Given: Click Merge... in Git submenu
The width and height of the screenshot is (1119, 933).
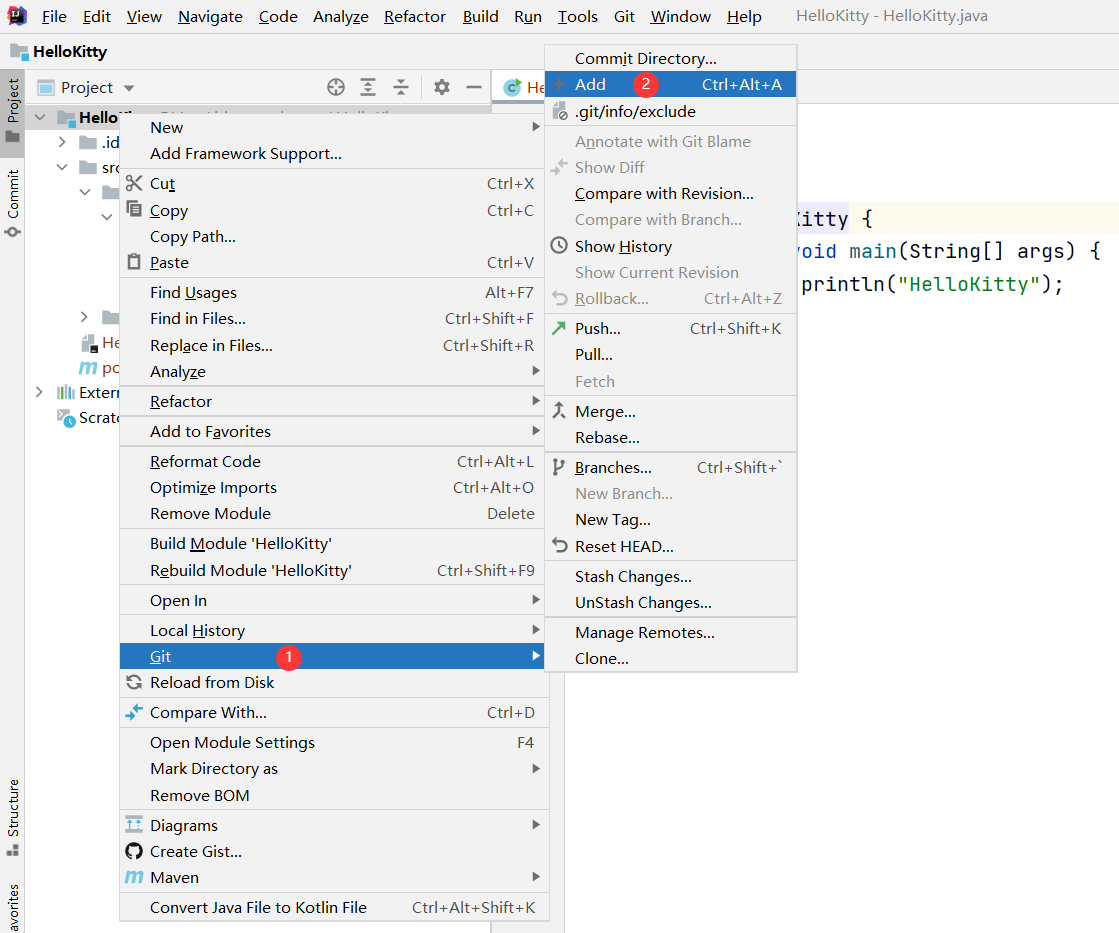Looking at the screenshot, I should pos(670,412).
